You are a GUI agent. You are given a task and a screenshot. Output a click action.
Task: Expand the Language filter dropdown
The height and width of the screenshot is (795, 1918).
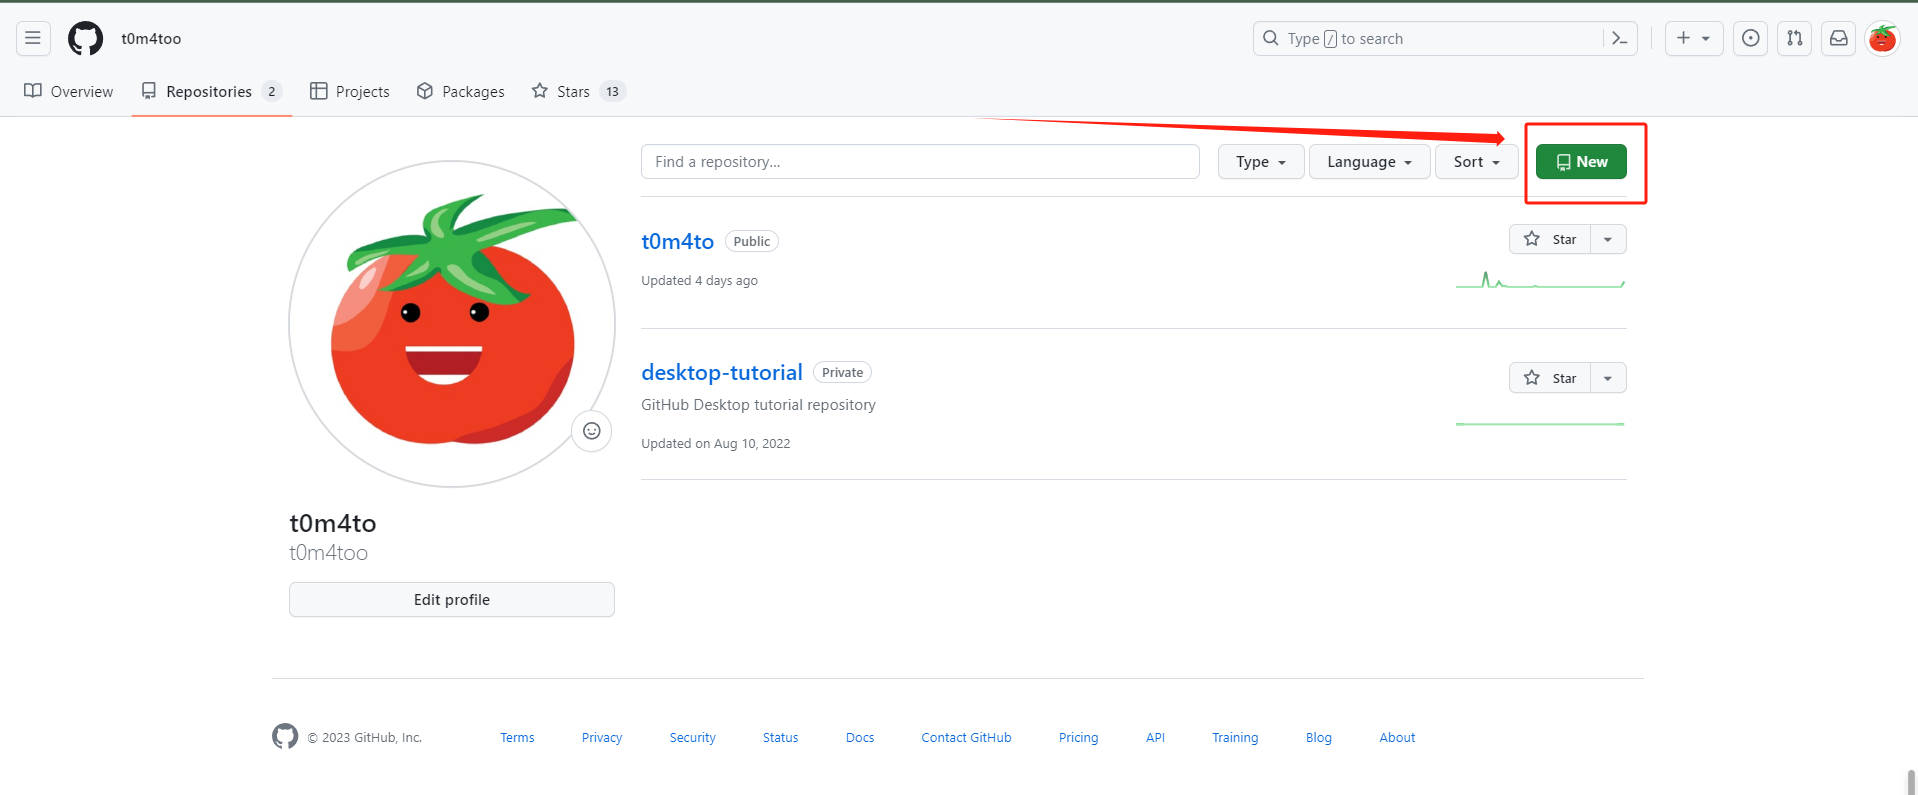click(1369, 162)
